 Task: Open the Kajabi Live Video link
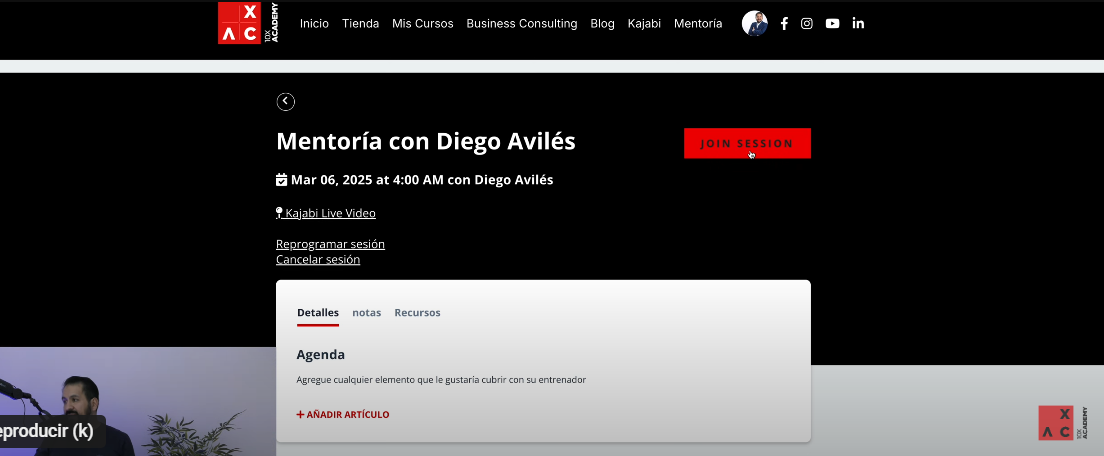click(x=326, y=213)
